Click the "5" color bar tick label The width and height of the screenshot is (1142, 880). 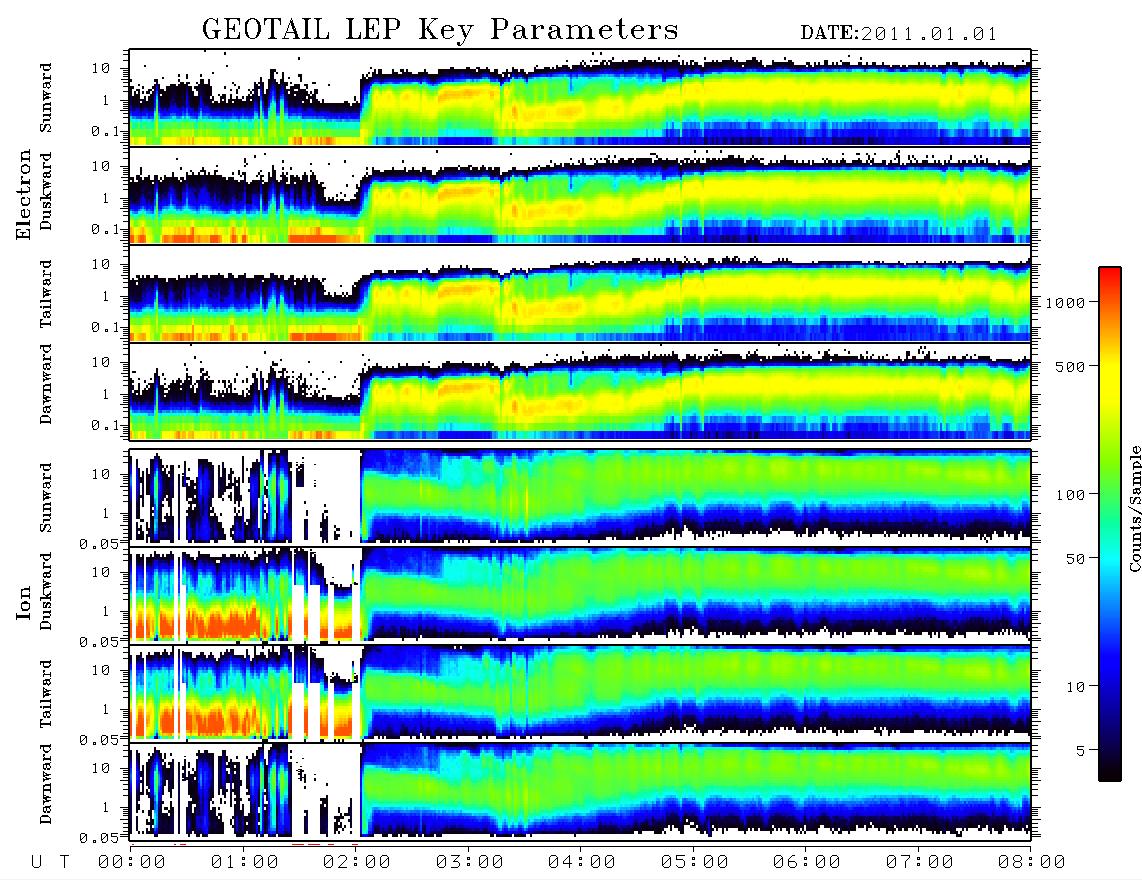pos(1080,751)
